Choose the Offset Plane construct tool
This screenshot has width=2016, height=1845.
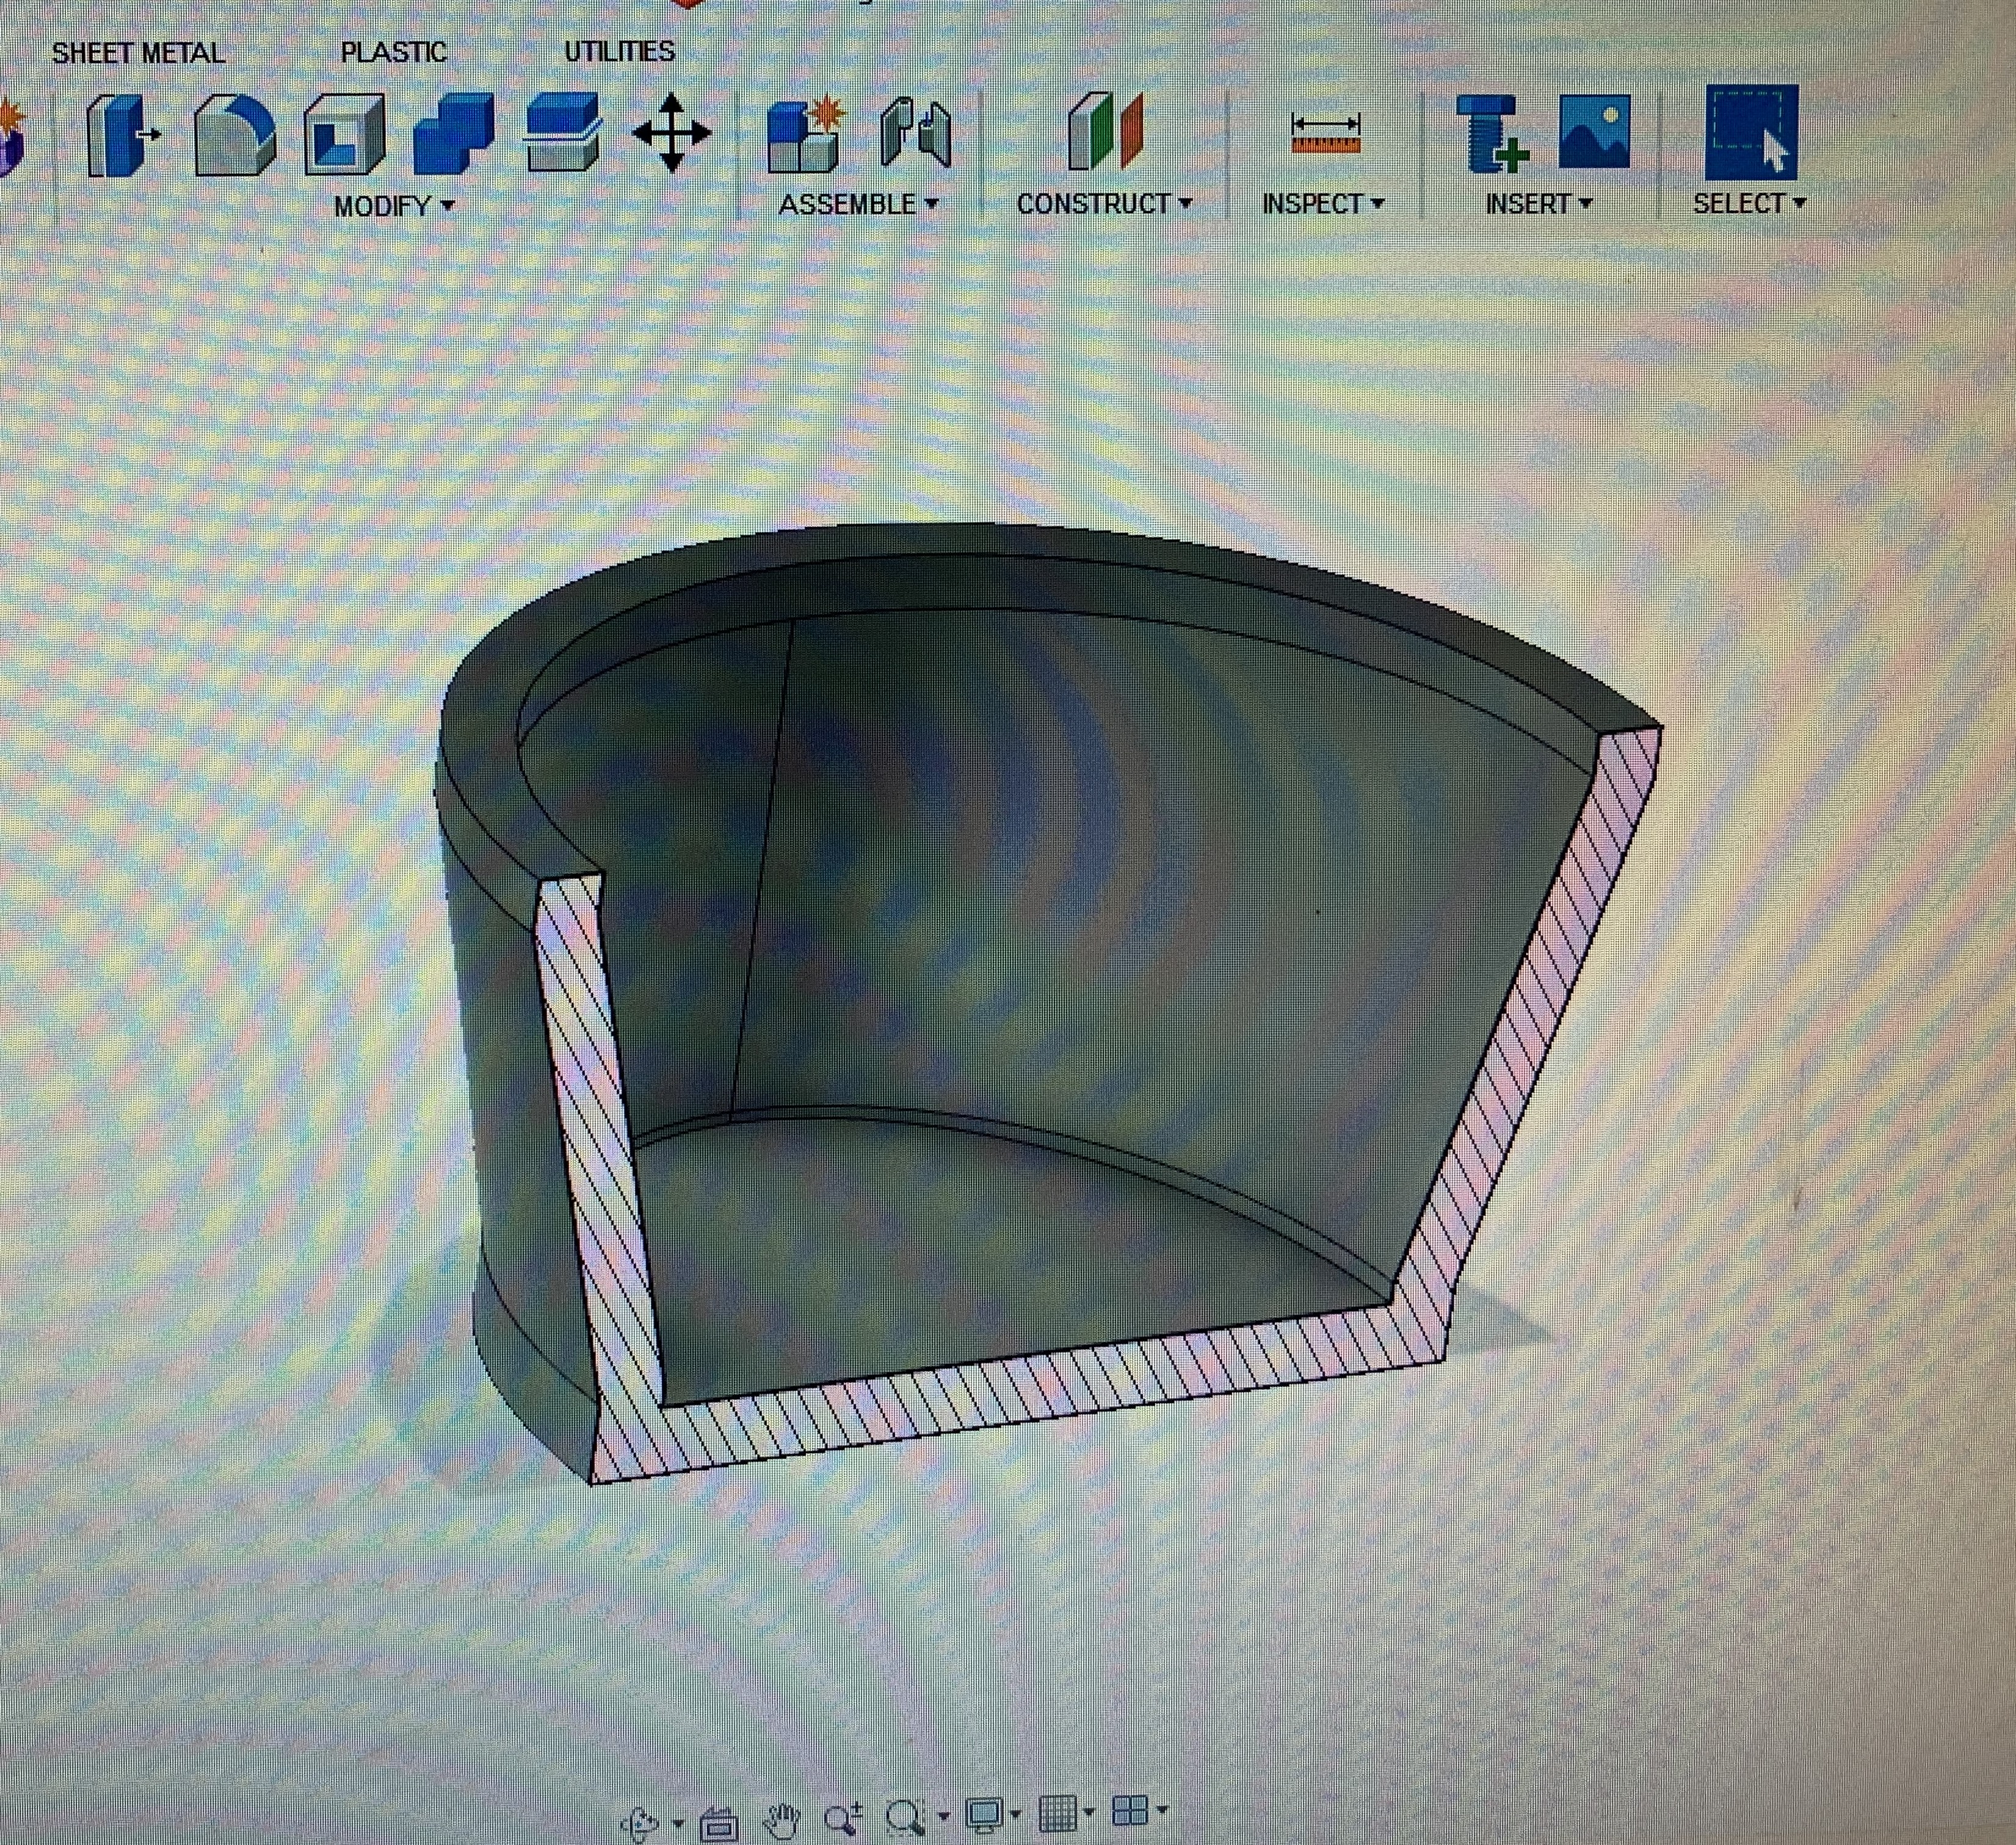pyautogui.click(x=1105, y=131)
